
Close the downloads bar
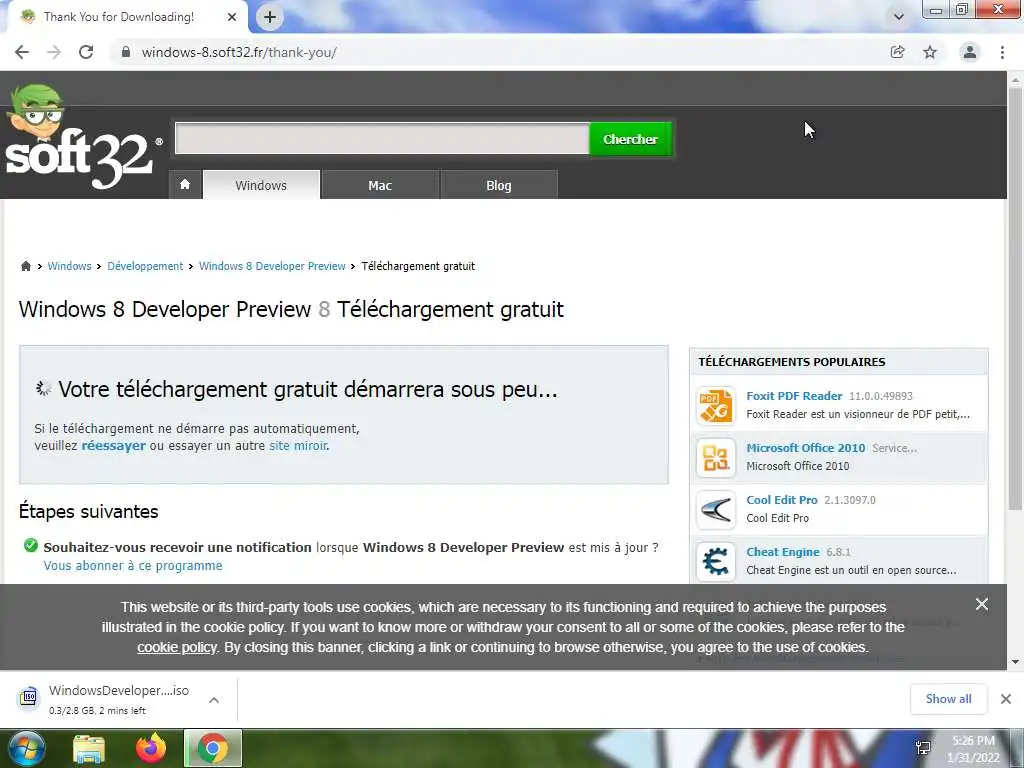(x=1006, y=699)
